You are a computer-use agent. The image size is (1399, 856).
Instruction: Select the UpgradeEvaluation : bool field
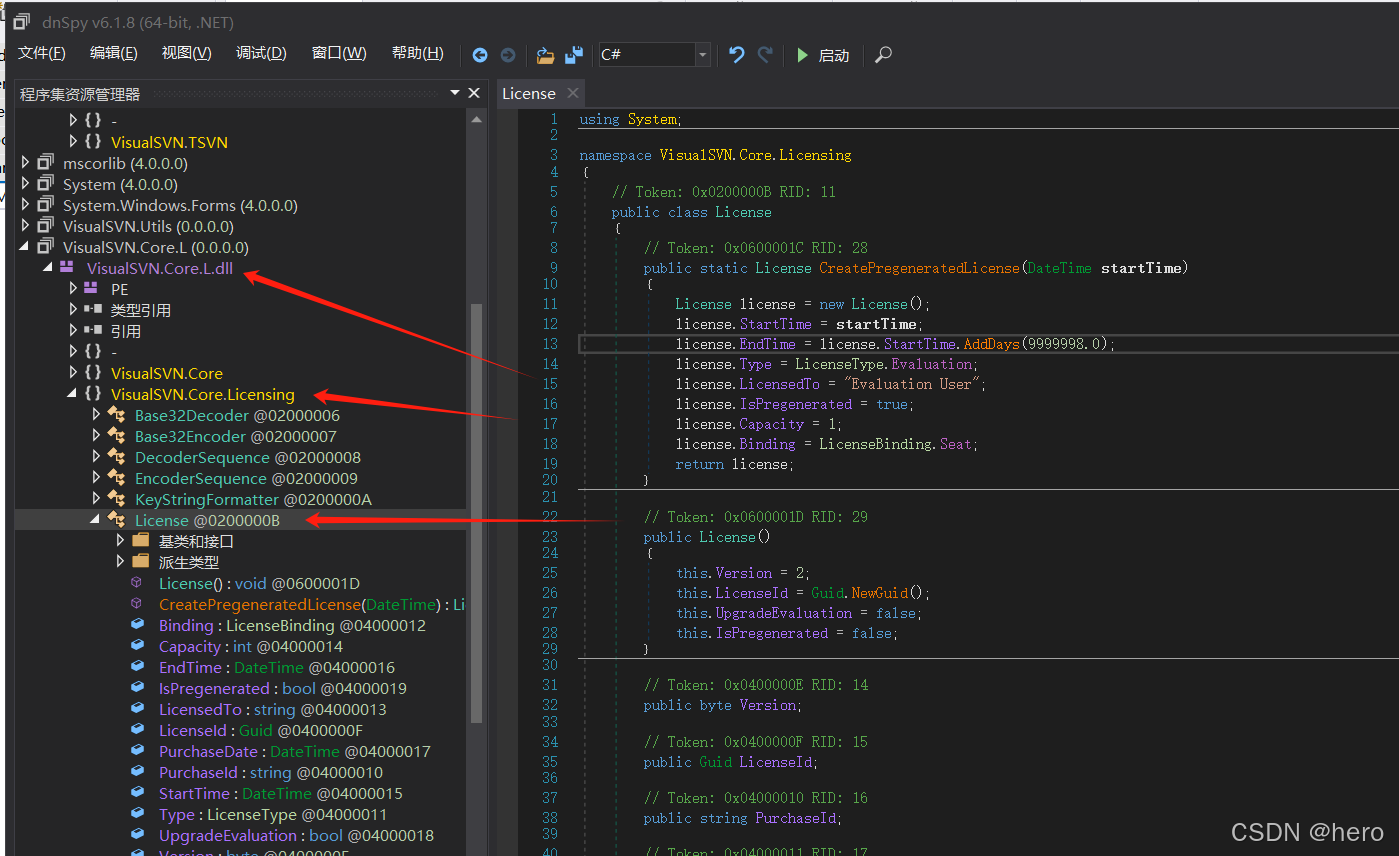coord(296,835)
